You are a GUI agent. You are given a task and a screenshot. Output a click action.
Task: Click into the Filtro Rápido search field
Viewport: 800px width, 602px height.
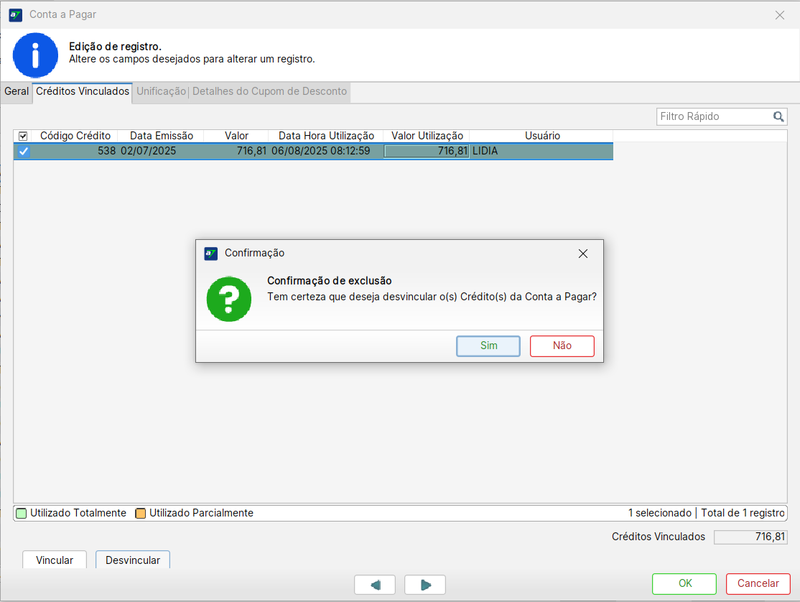[x=714, y=117]
